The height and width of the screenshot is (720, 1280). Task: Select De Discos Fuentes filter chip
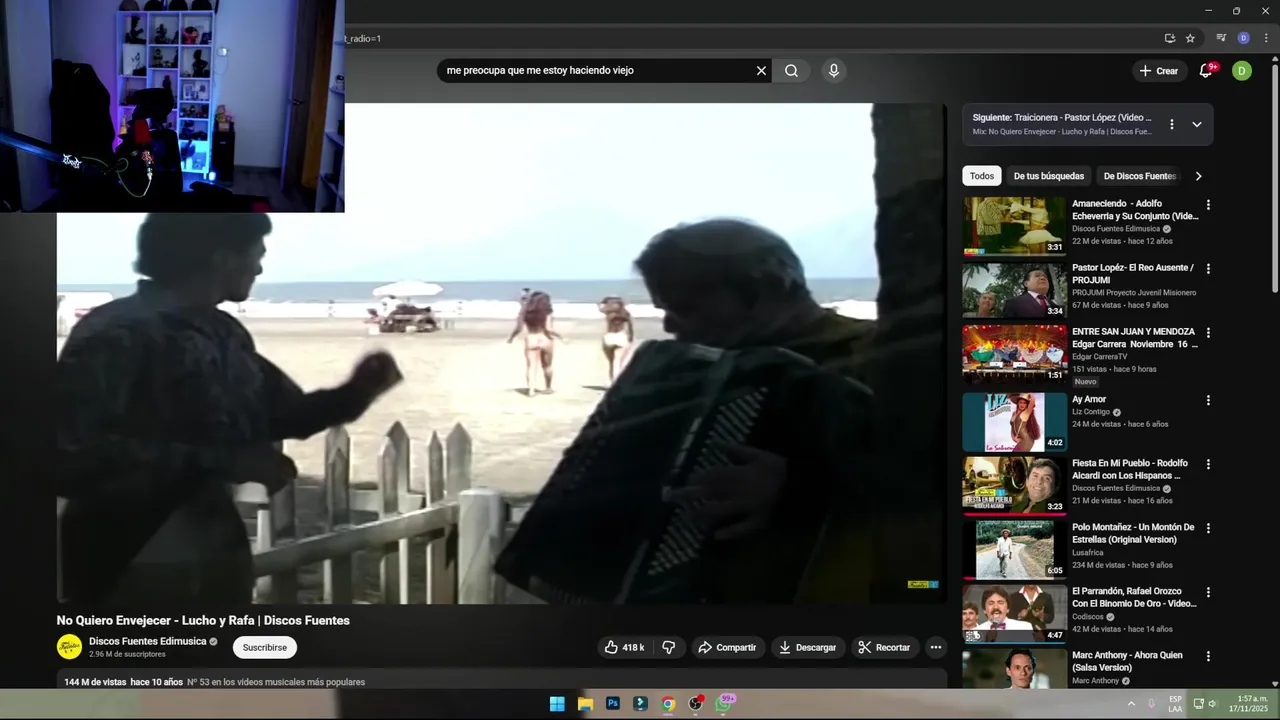(x=1139, y=176)
